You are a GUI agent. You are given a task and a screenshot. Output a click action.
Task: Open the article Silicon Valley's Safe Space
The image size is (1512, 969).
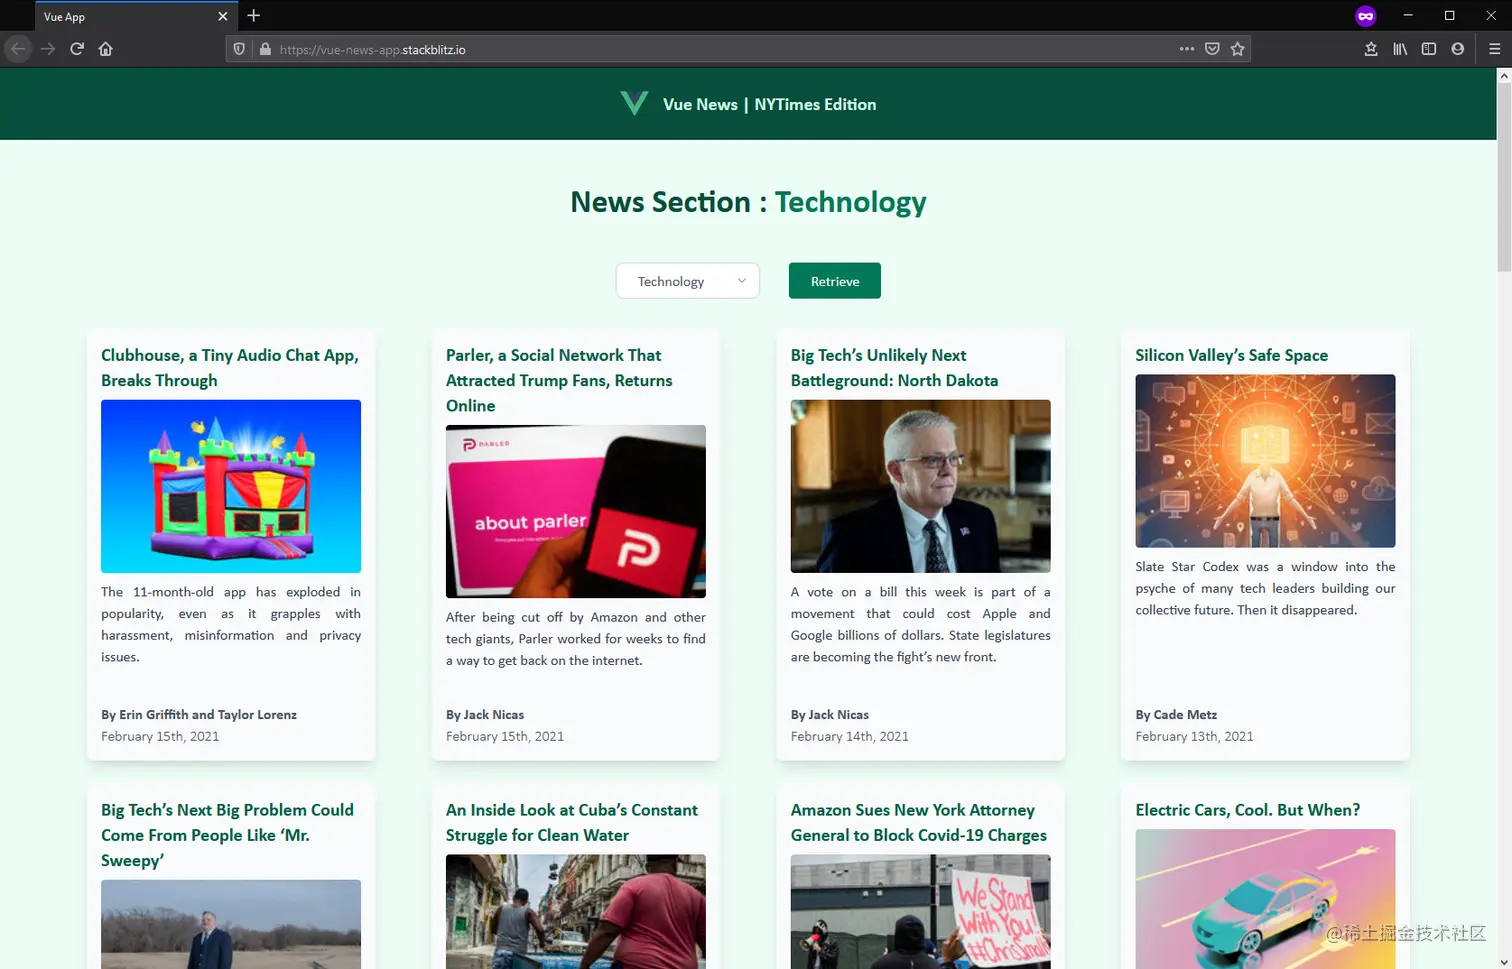click(x=1229, y=355)
